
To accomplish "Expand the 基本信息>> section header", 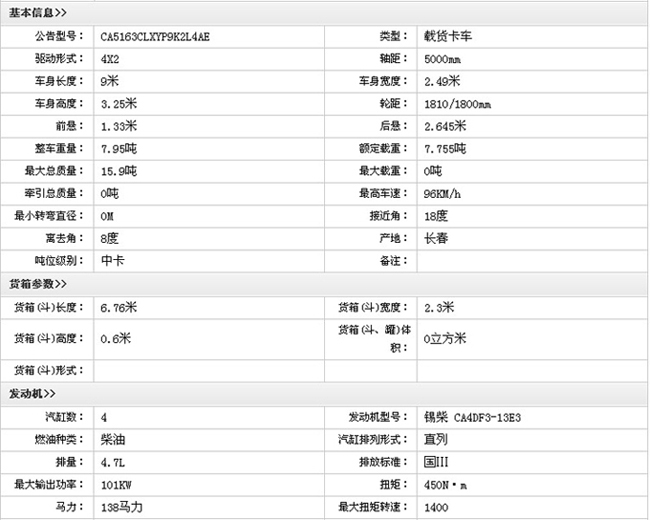I will pyautogui.click(x=38, y=12).
